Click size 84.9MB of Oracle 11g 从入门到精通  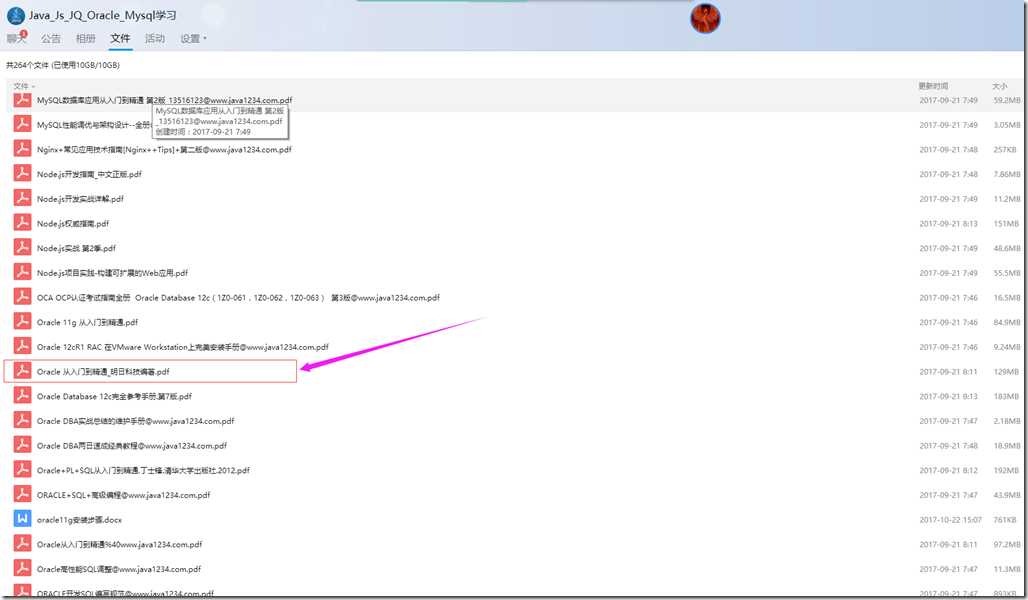pos(1006,323)
